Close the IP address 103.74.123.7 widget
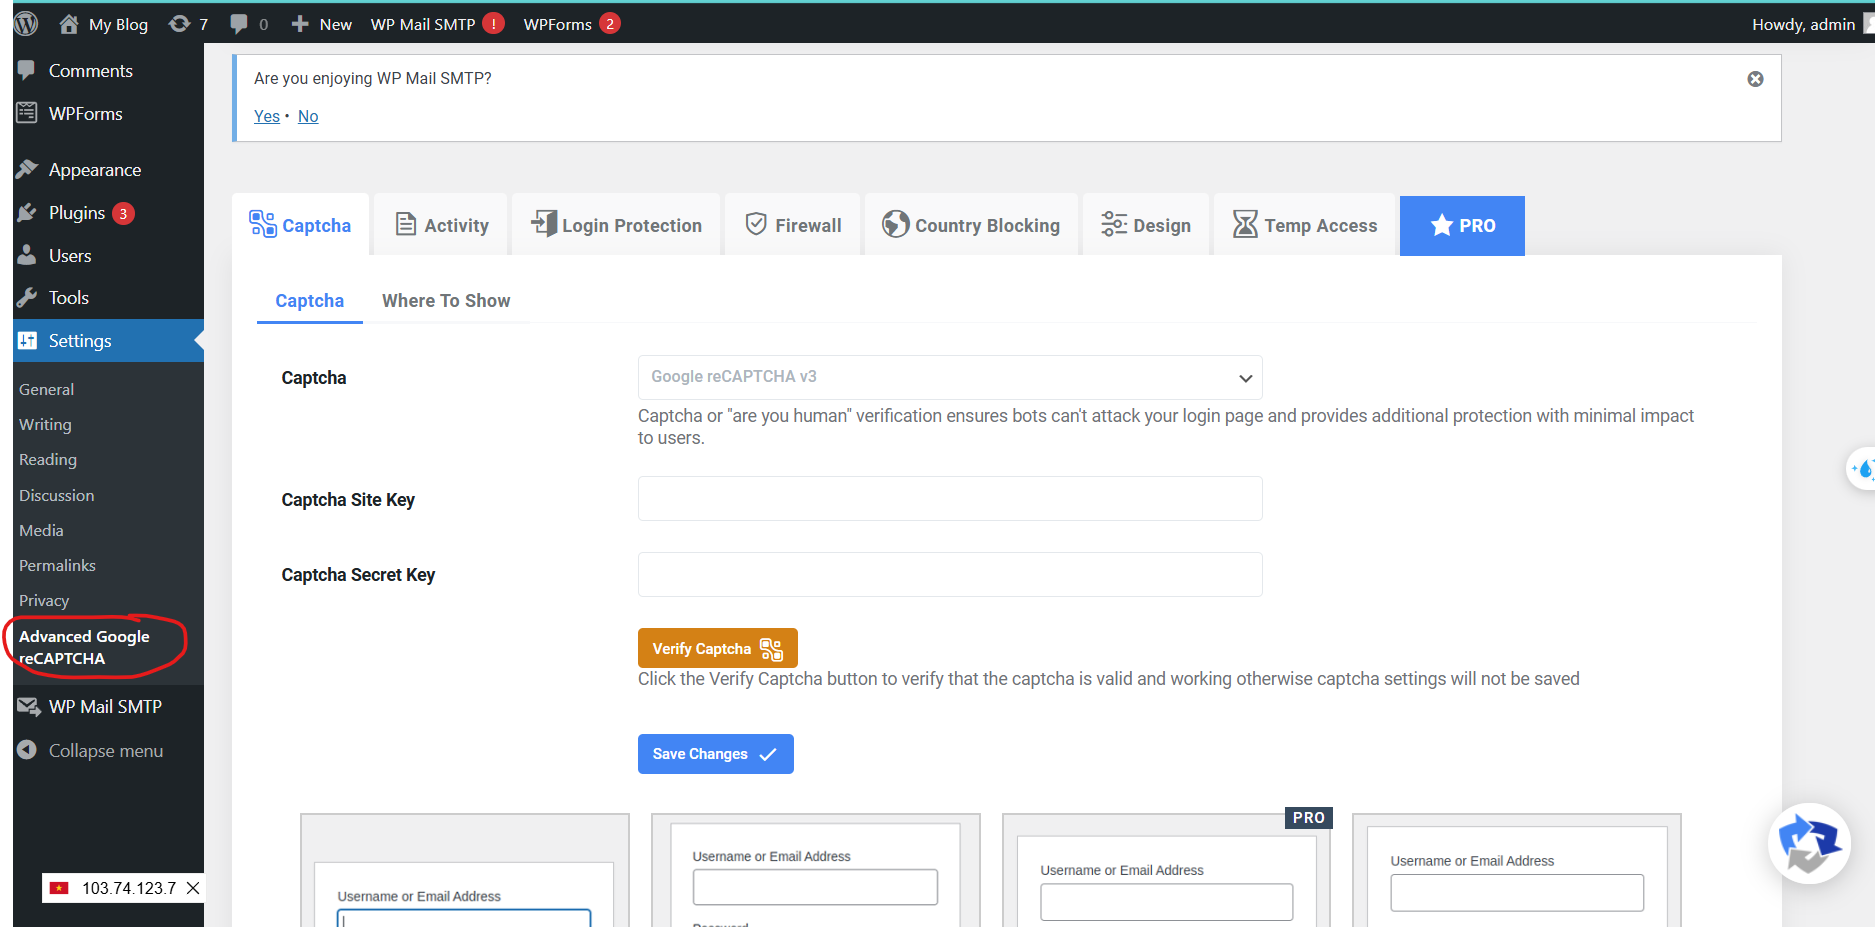The width and height of the screenshot is (1875, 927). pyautogui.click(x=194, y=888)
